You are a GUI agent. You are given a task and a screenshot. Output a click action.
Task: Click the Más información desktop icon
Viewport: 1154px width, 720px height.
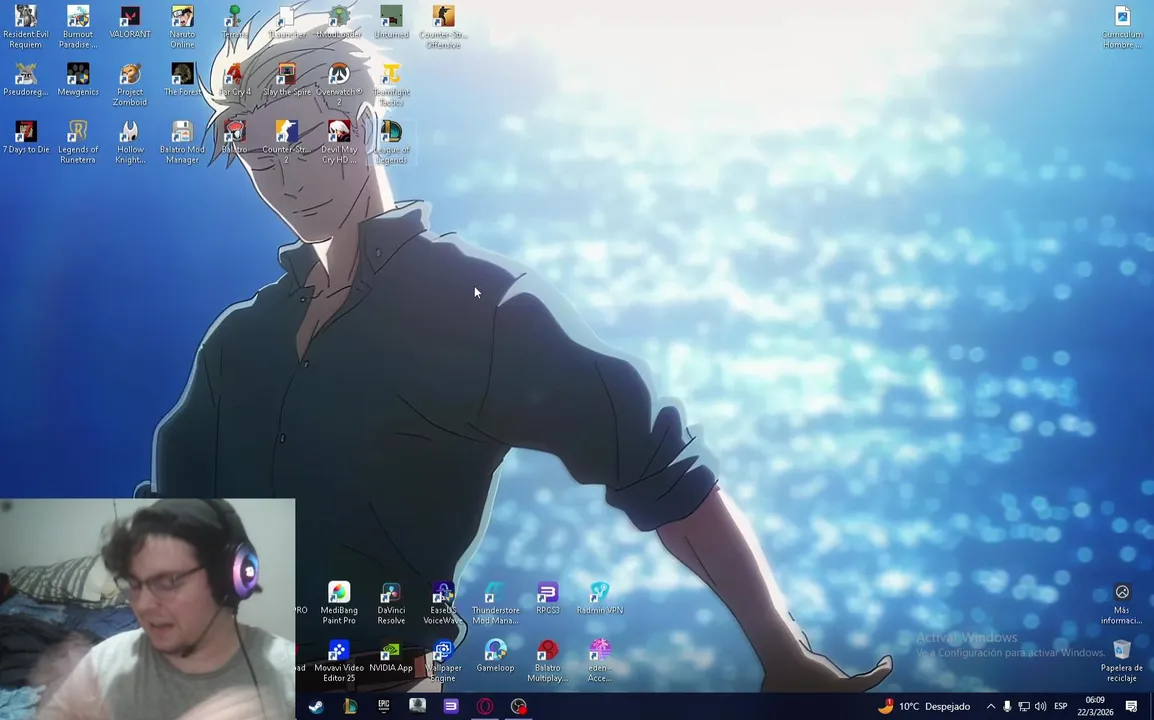1122,603
